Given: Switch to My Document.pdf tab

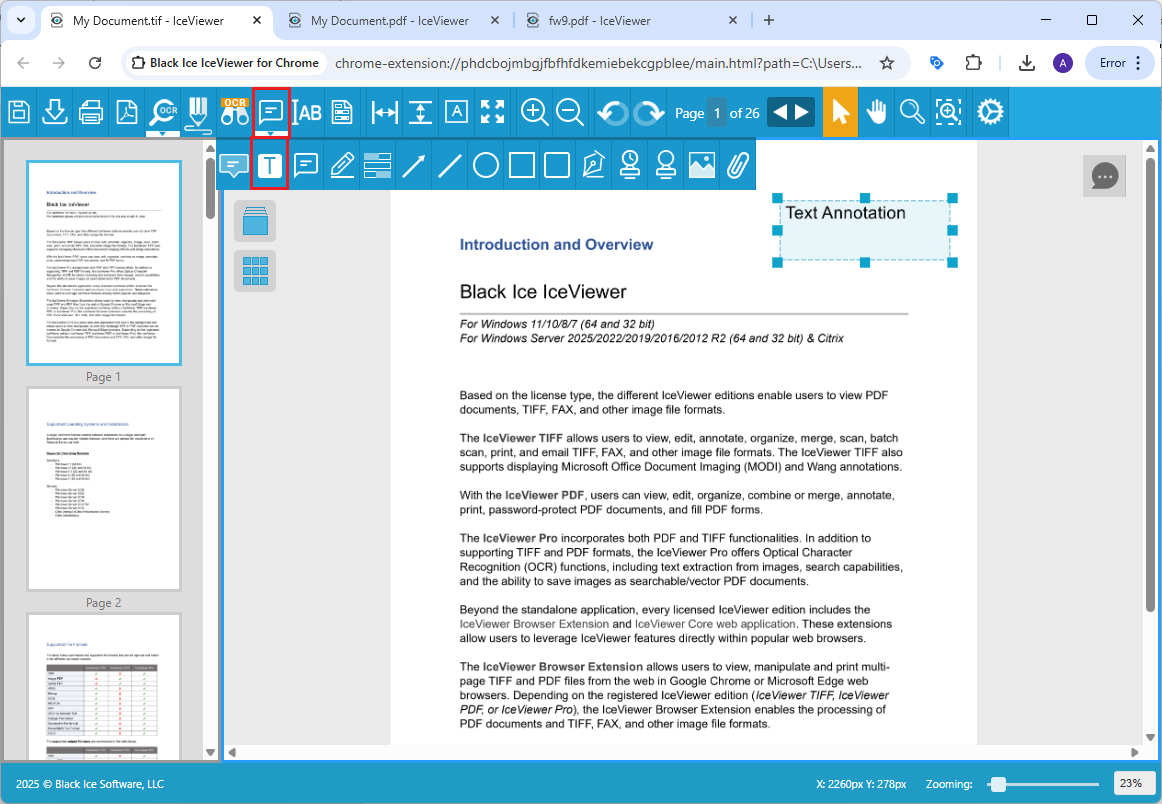Looking at the screenshot, I should (390, 21).
